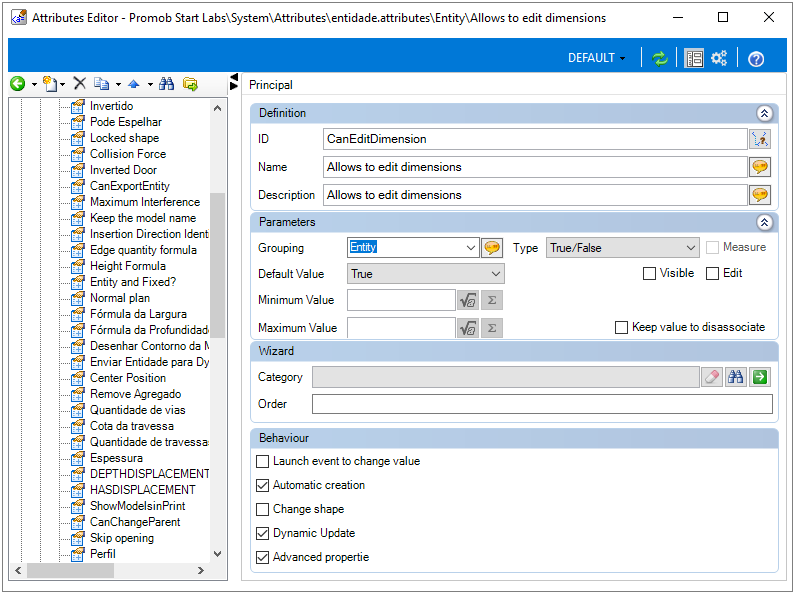Open the Default Value dropdown
This screenshot has height=595, width=796.
pos(425,274)
